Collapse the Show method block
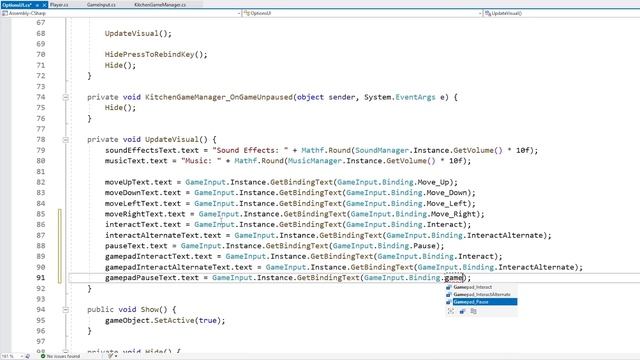 pos(65,310)
